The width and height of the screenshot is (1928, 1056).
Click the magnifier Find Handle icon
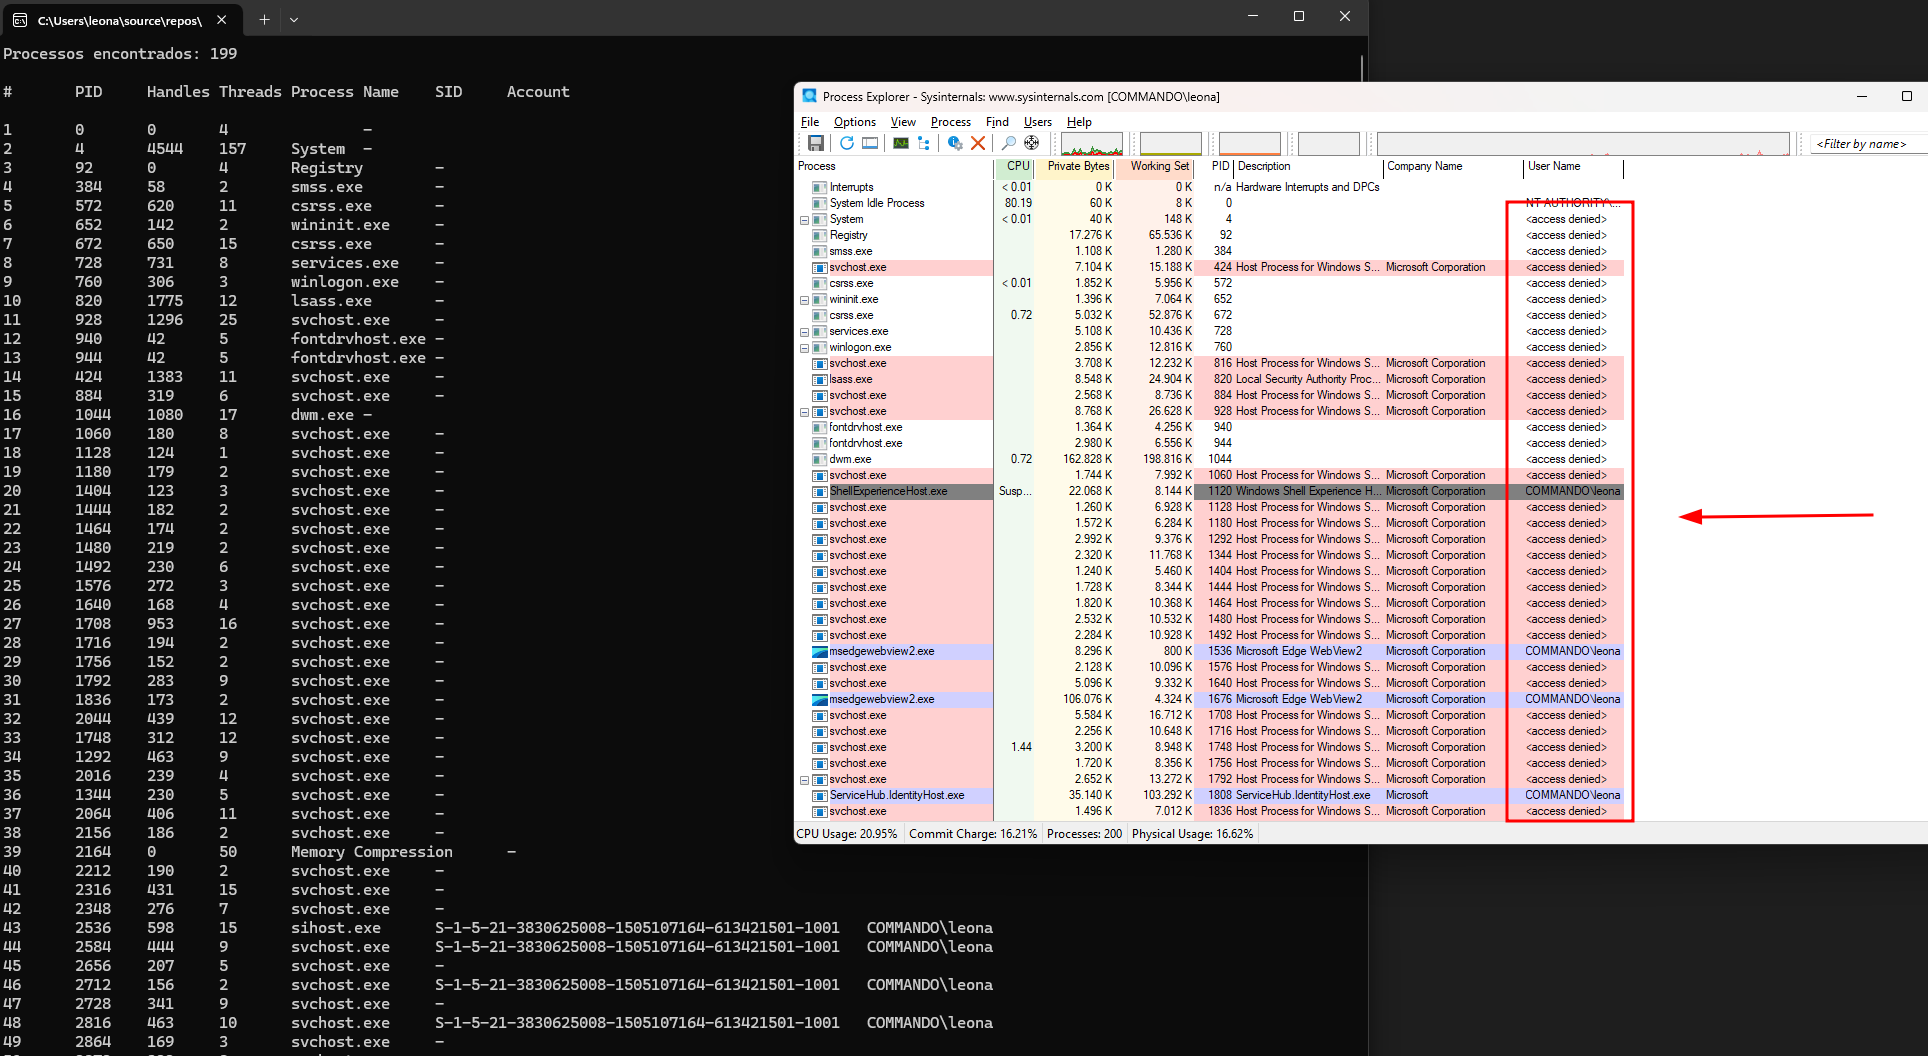1008,144
